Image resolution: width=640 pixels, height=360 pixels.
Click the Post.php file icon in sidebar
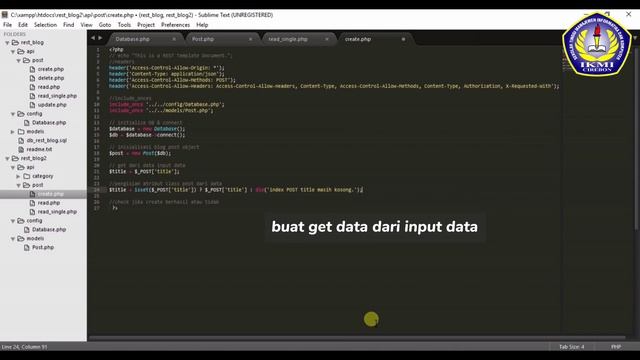(27, 247)
